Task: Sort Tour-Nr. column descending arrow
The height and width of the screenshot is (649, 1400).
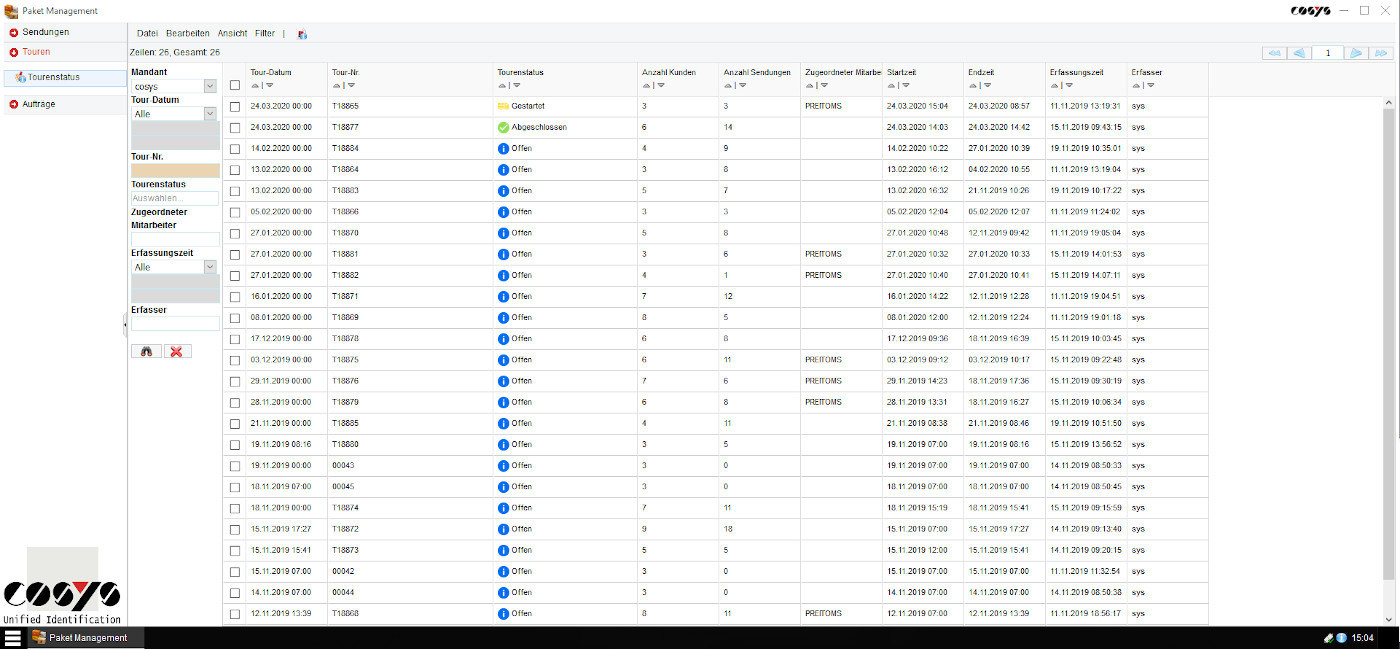Action: [x=352, y=86]
